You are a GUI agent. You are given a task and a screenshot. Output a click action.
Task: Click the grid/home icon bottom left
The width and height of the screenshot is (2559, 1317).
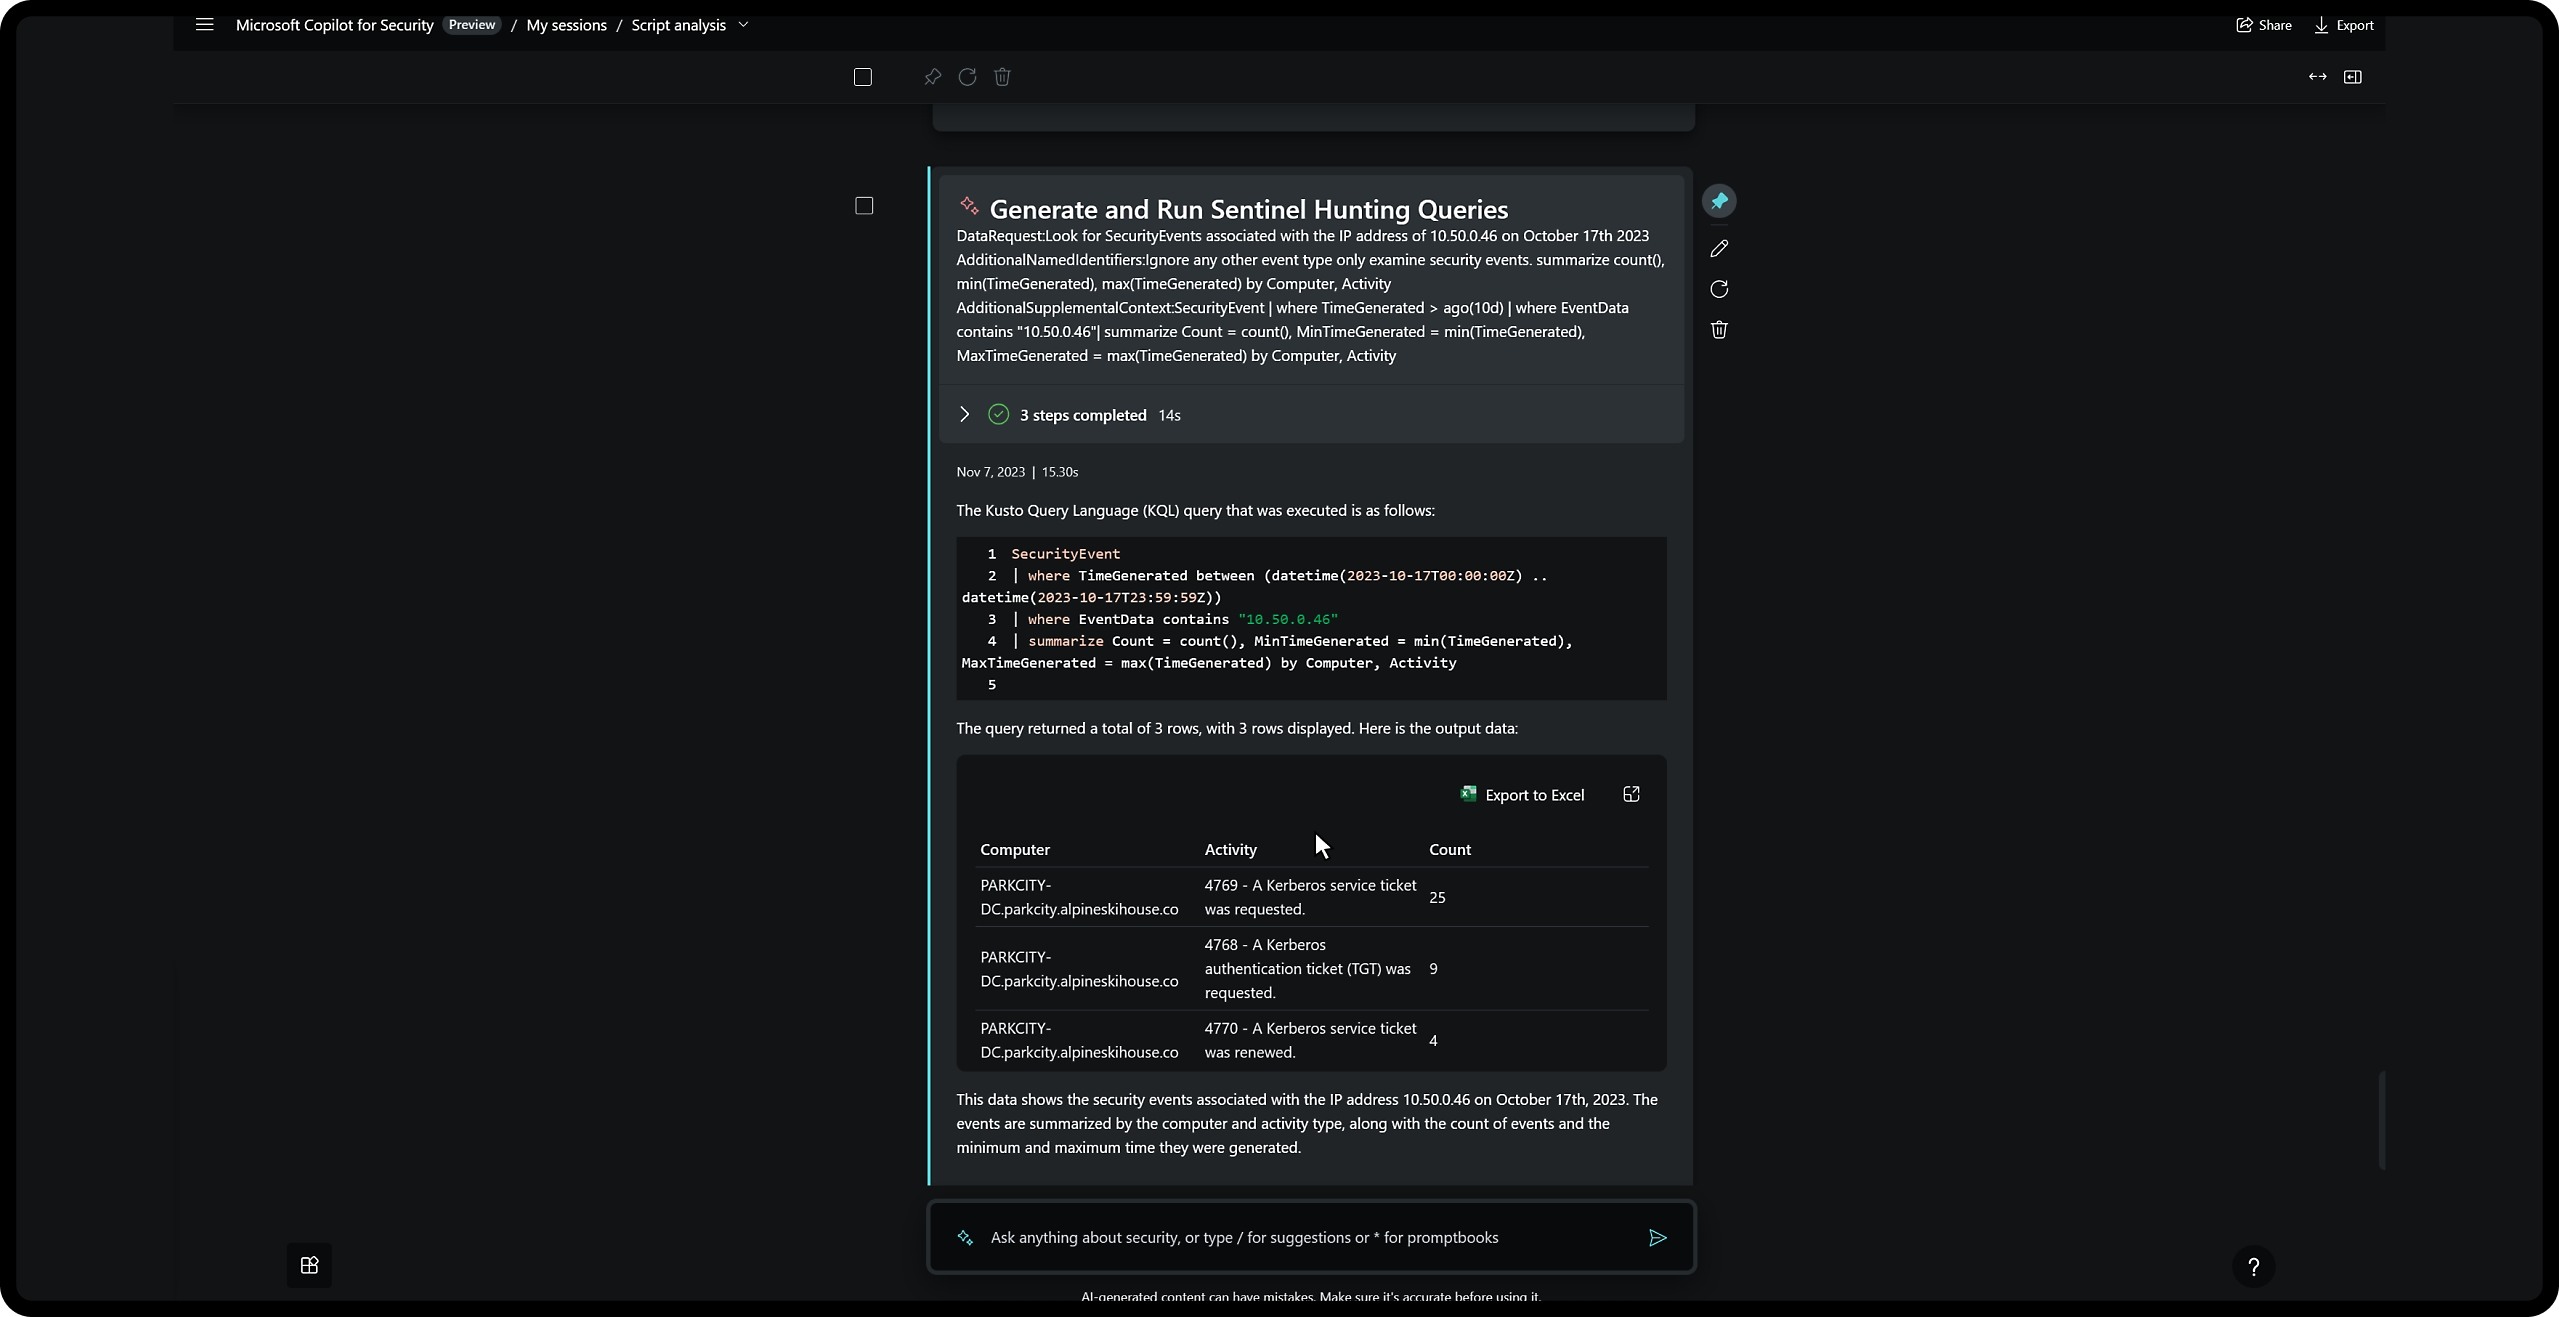[309, 1265]
